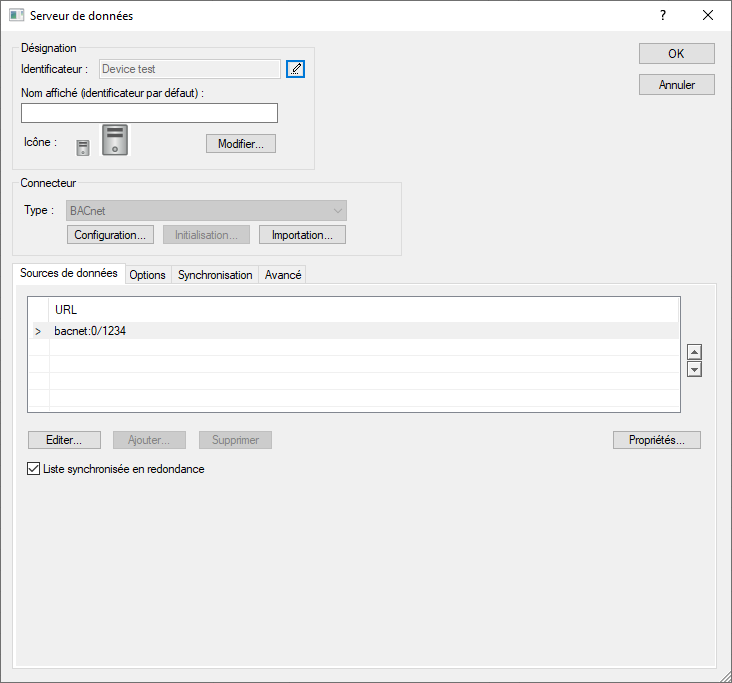Switch to the Options tab

click(x=147, y=275)
